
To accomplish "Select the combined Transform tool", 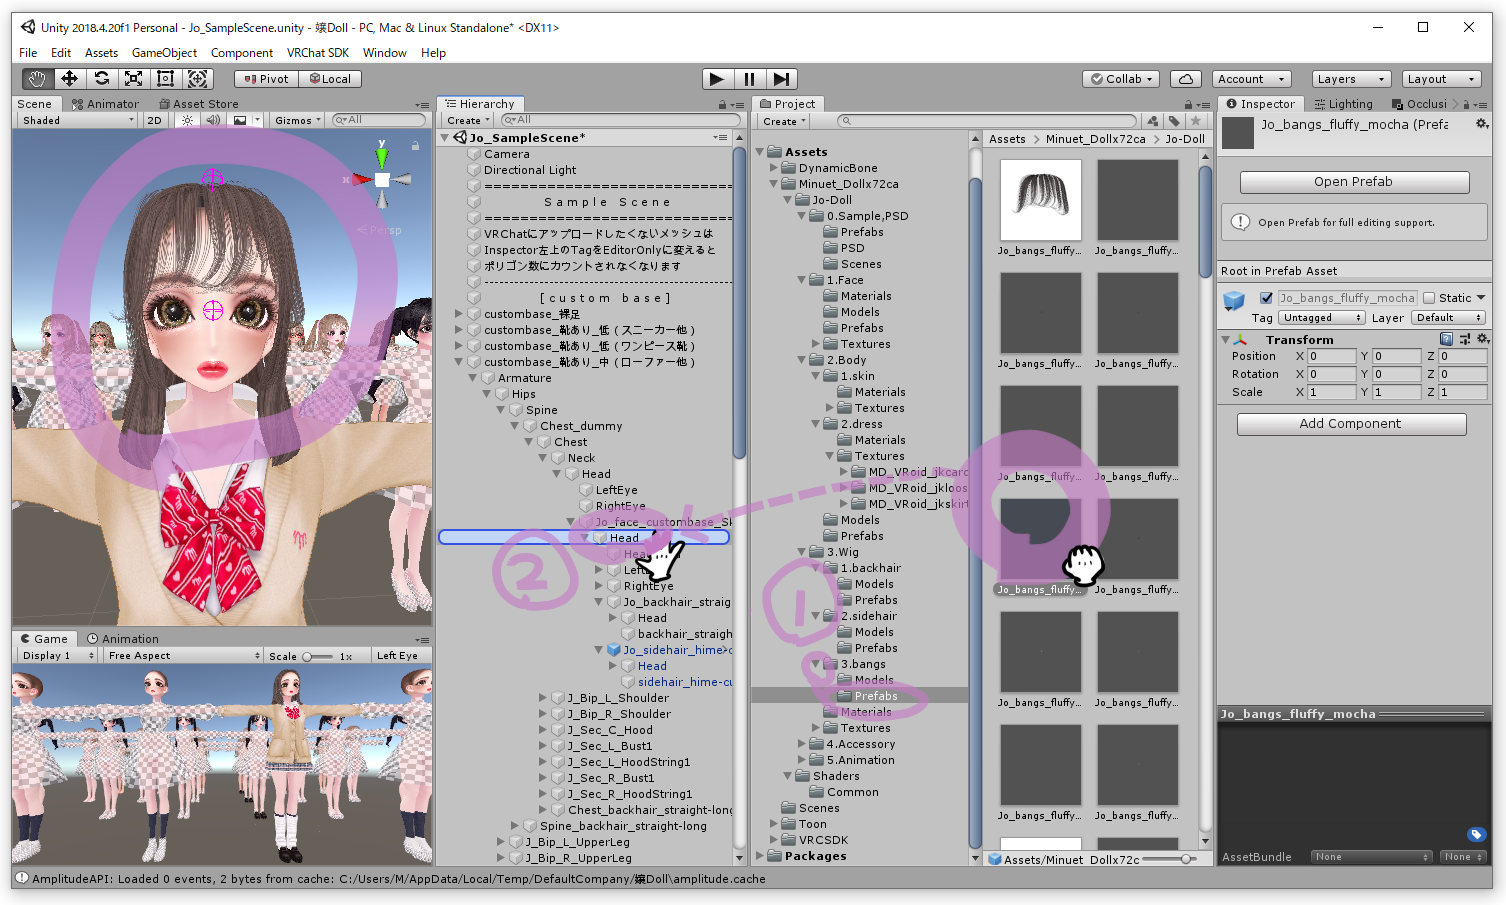I will (x=197, y=78).
